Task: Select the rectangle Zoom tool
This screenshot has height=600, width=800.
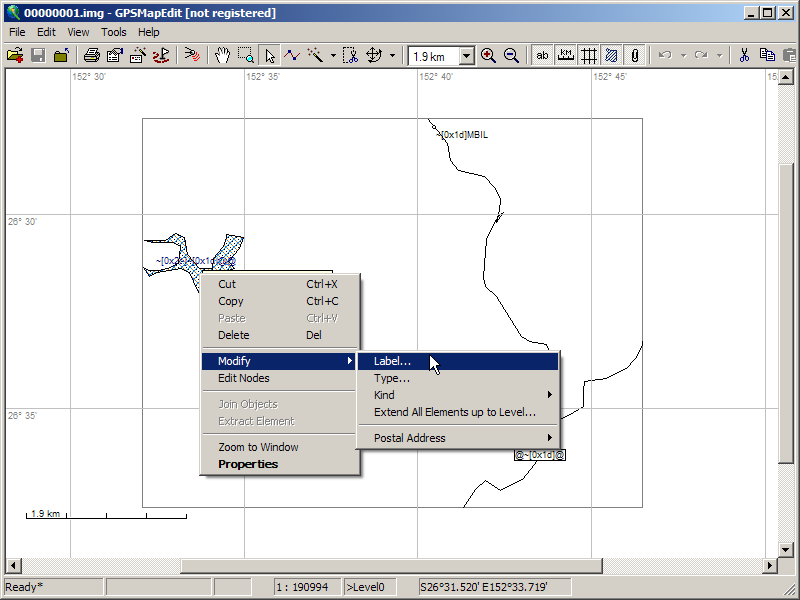Action: click(246, 56)
